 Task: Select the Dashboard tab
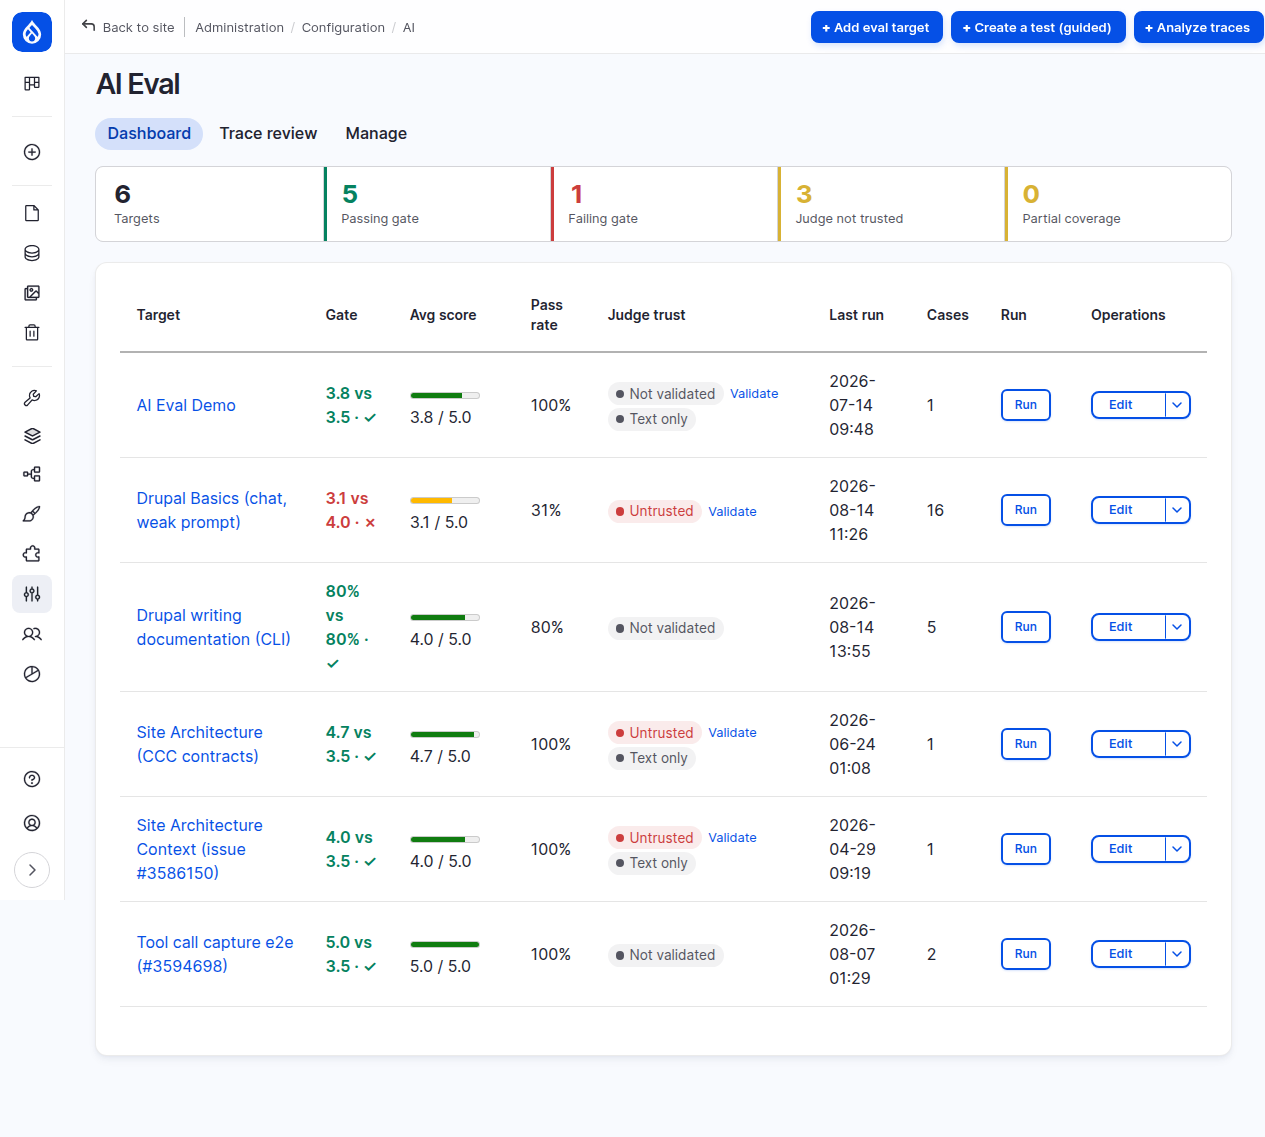point(149,133)
